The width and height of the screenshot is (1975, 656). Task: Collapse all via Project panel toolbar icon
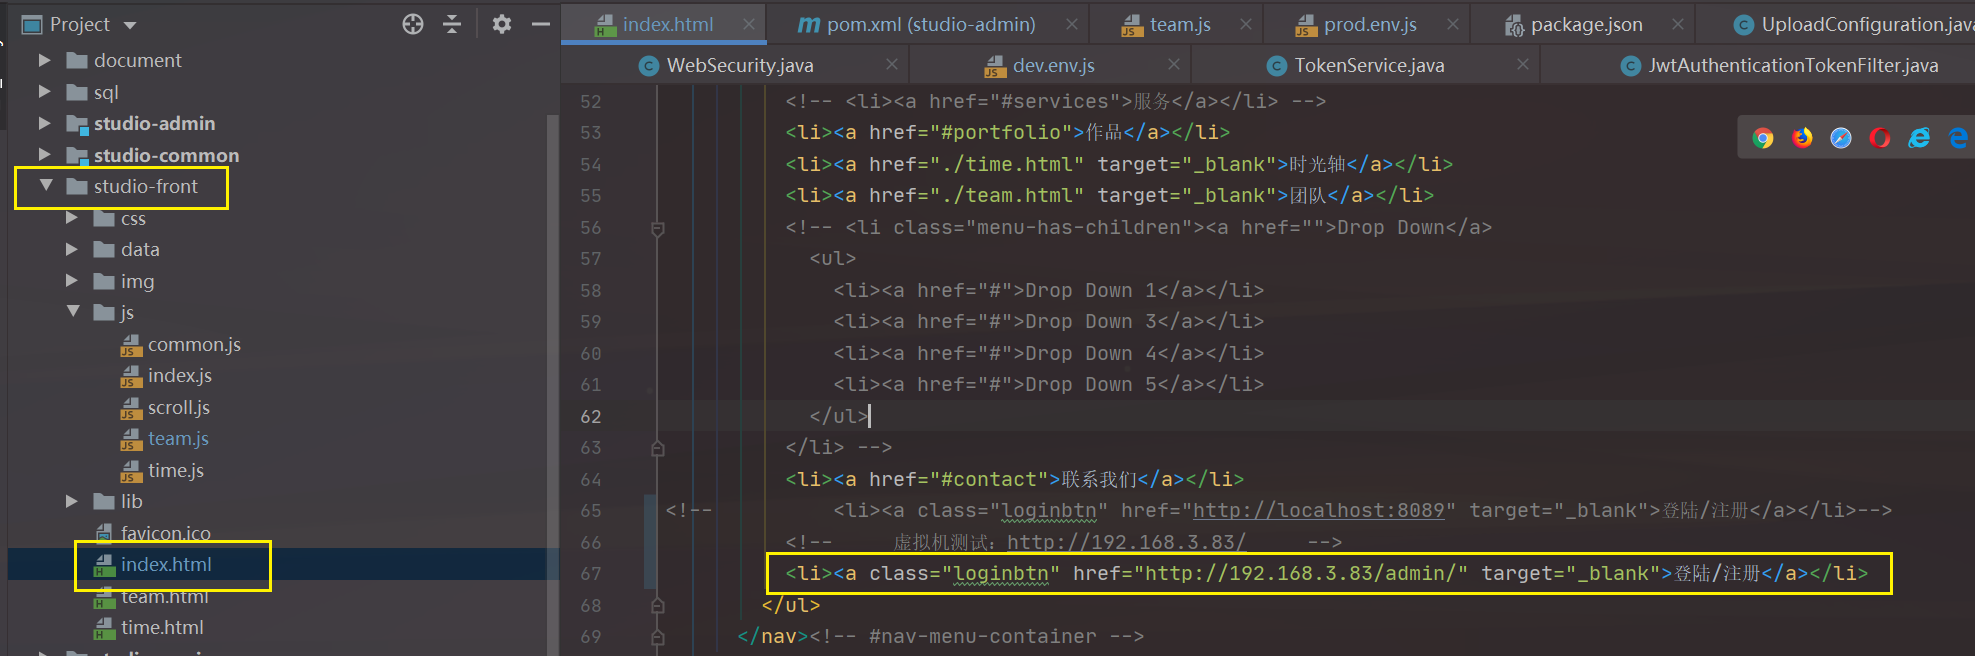(452, 24)
